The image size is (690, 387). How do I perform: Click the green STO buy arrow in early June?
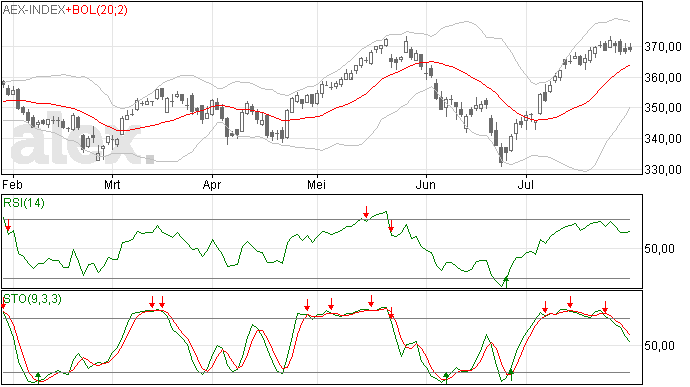(x=446, y=377)
